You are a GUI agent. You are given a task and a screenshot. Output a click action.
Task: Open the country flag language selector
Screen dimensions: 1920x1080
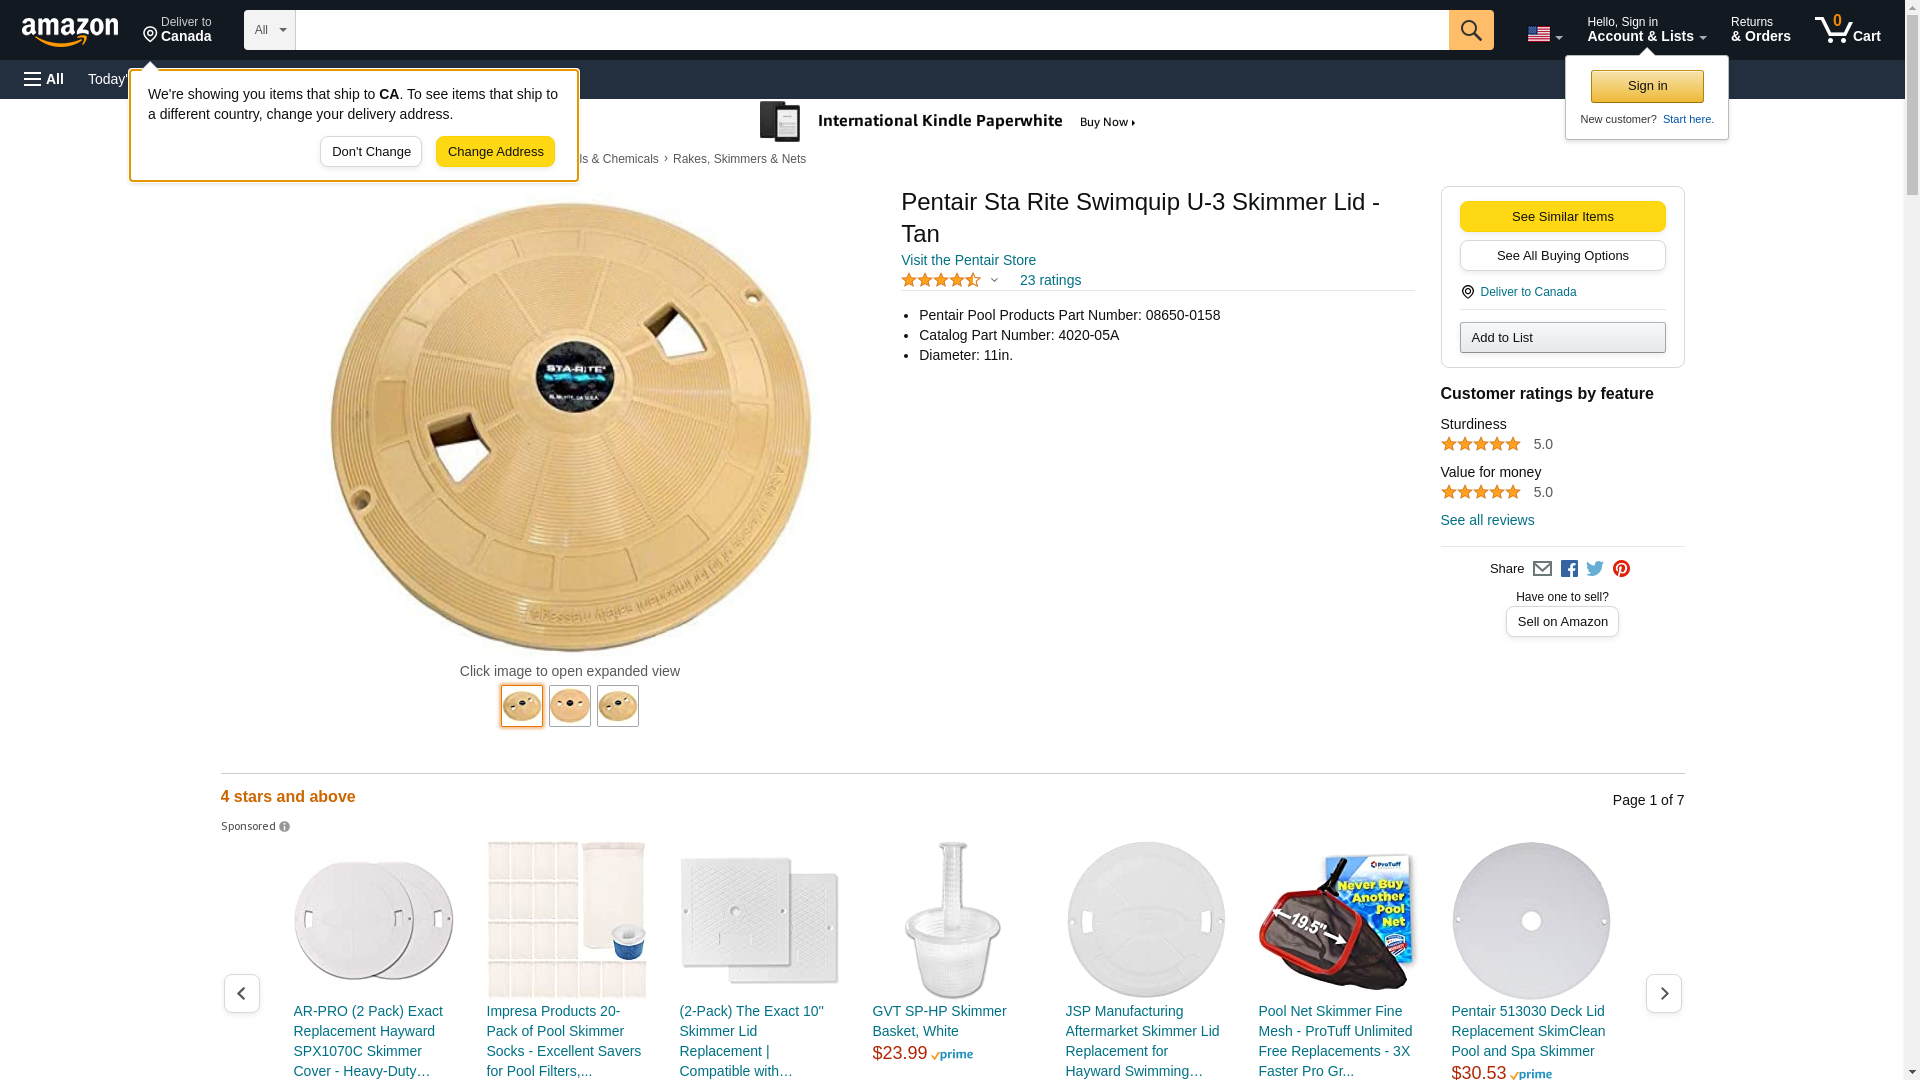[1544, 34]
